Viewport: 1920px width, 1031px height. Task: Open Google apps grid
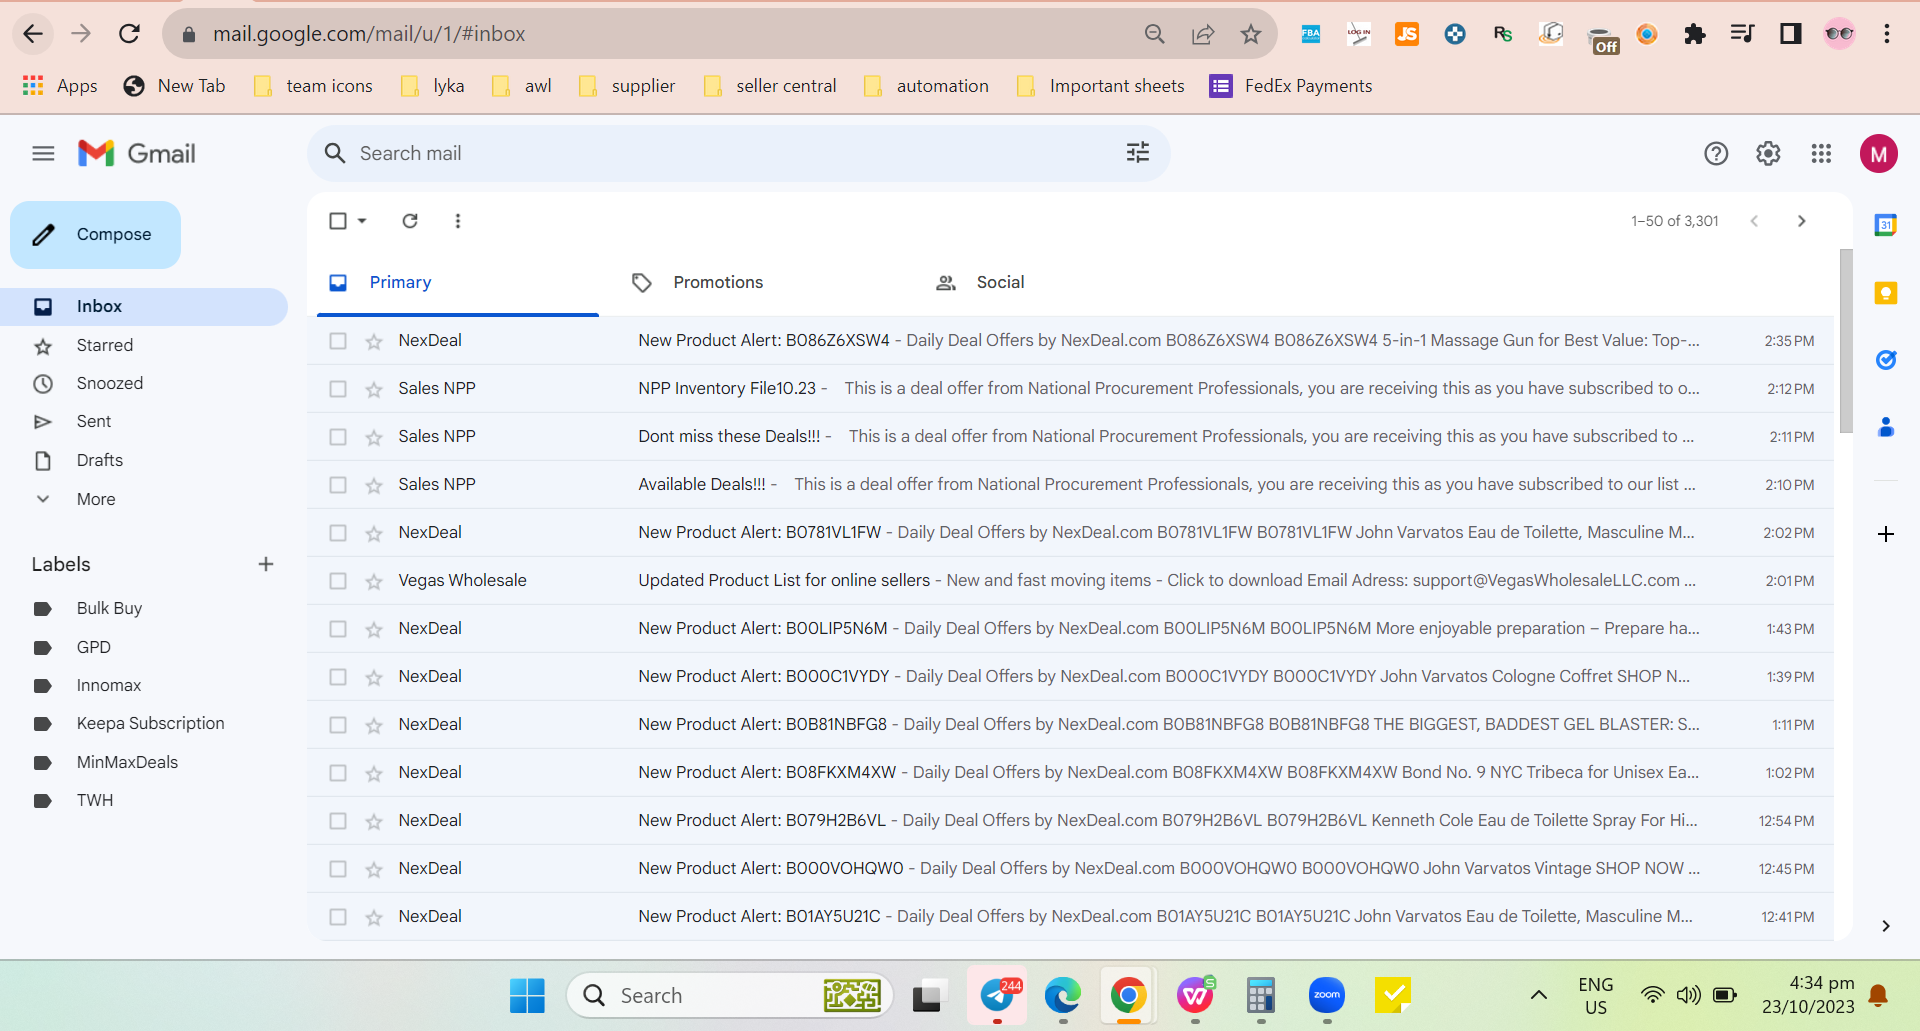1821,153
